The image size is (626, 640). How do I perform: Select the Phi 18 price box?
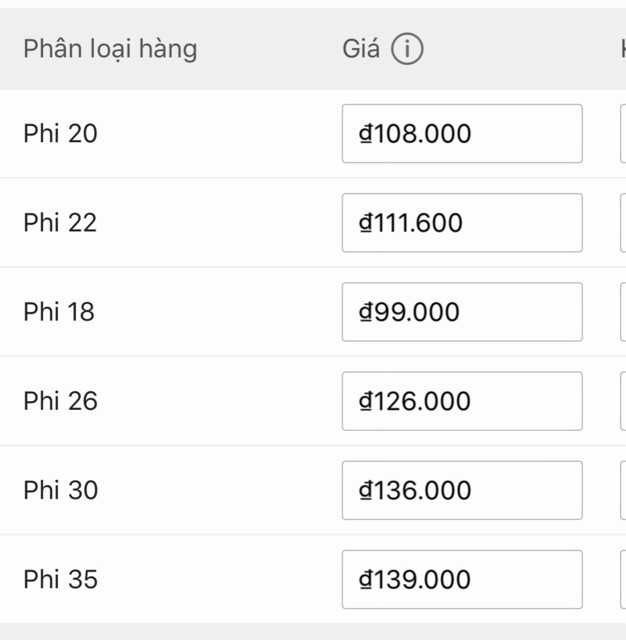[x=462, y=312]
